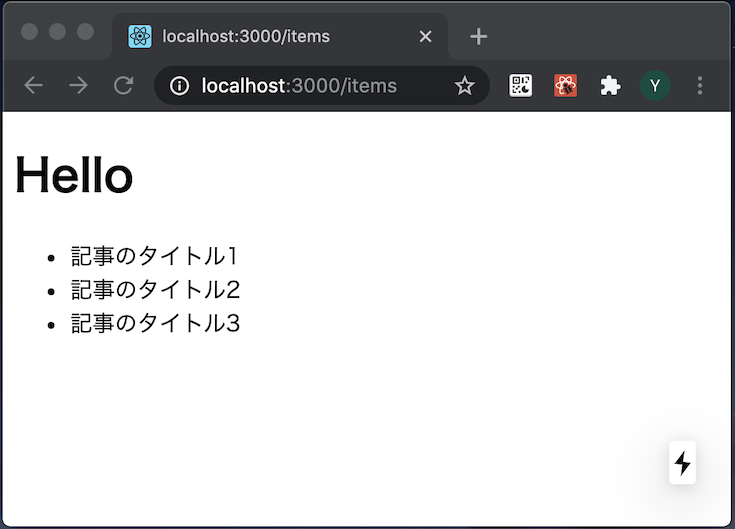This screenshot has height=529, width=735.
Task: Click list item 記事のタイトル2
Action: tap(155, 290)
